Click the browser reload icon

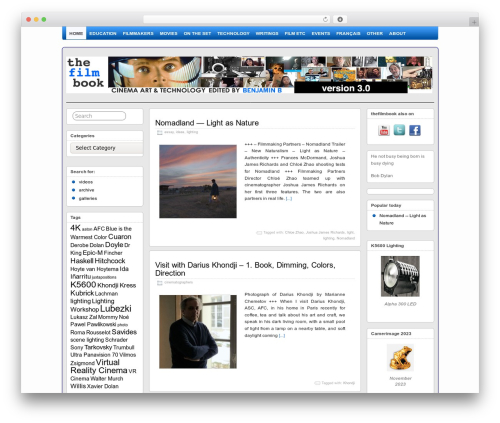tap(325, 19)
